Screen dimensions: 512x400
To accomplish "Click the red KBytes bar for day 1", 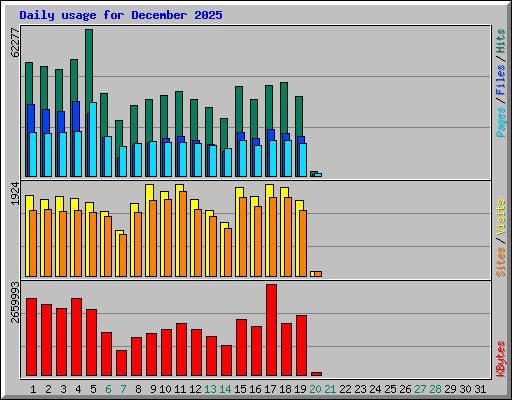I will point(31,337).
